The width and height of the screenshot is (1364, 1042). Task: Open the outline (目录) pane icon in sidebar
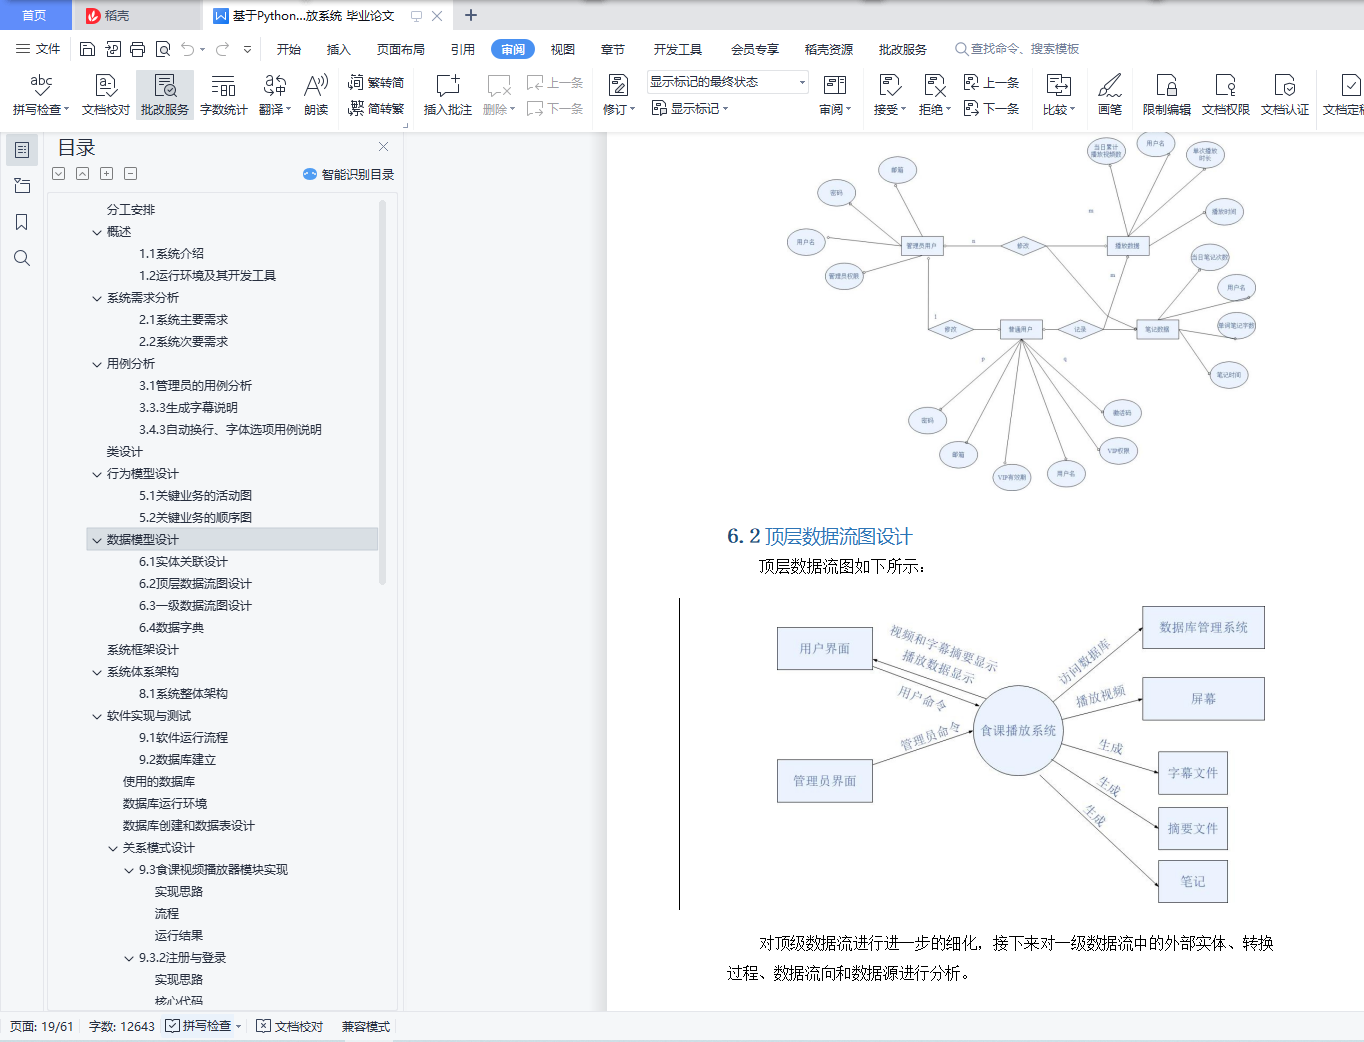coord(22,150)
